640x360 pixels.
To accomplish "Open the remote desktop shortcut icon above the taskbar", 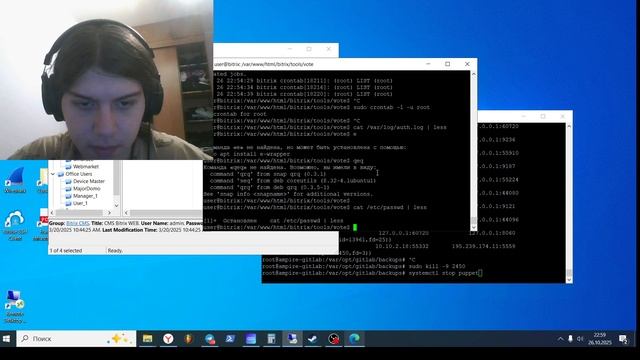I will tap(15, 307).
